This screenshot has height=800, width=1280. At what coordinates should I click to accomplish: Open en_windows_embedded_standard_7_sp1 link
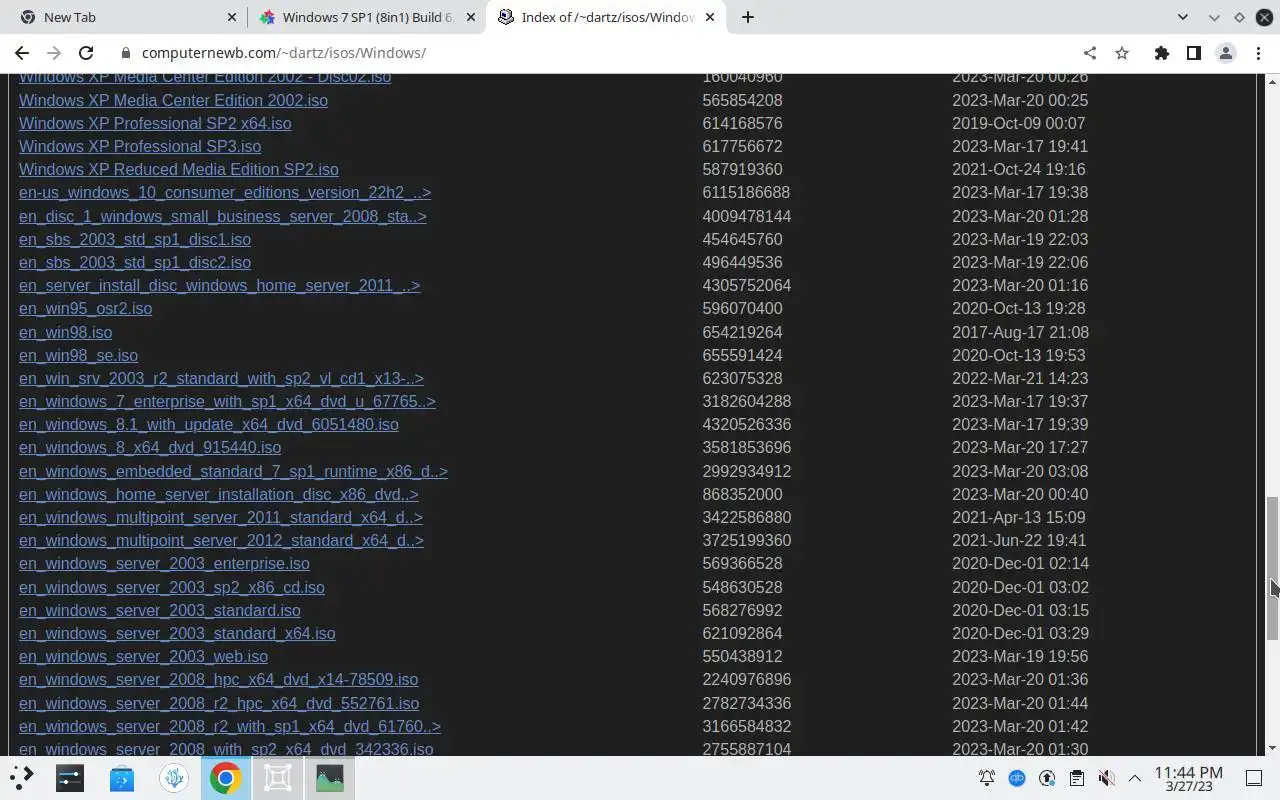[233, 471]
